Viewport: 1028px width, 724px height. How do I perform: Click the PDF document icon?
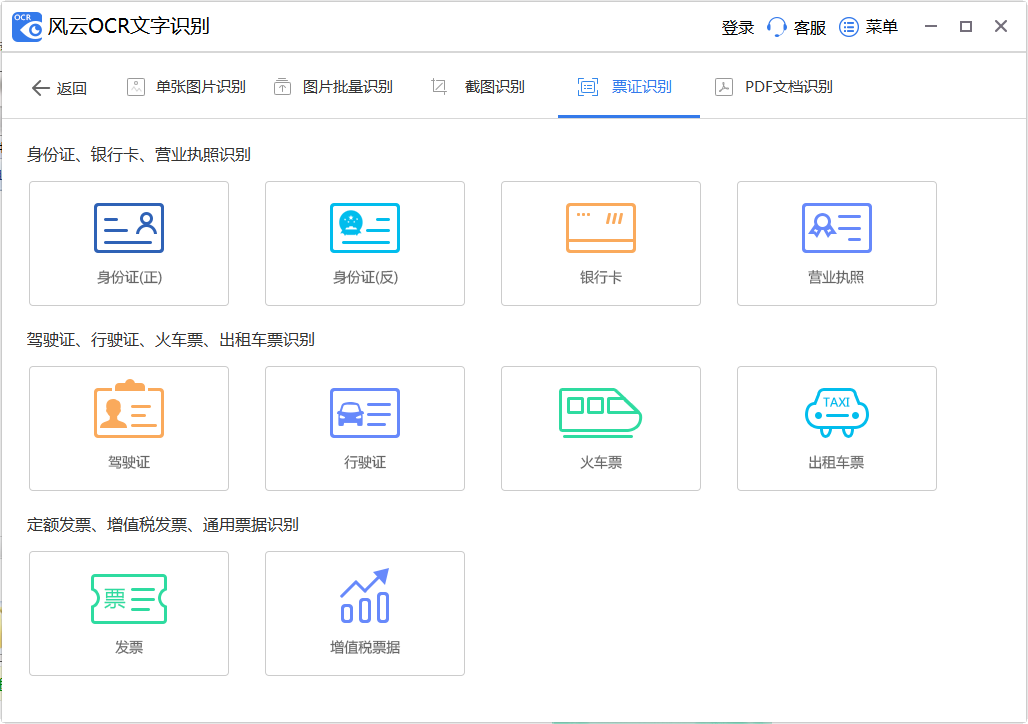[x=724, y=87]
